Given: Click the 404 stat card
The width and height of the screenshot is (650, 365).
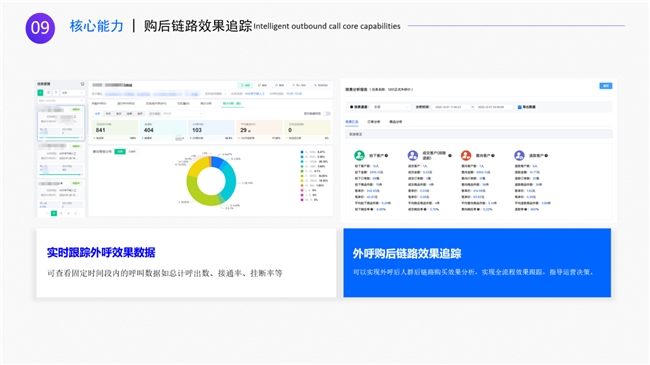Looking at the screenshot, I should pyautogui.click(x=163, y=130).
